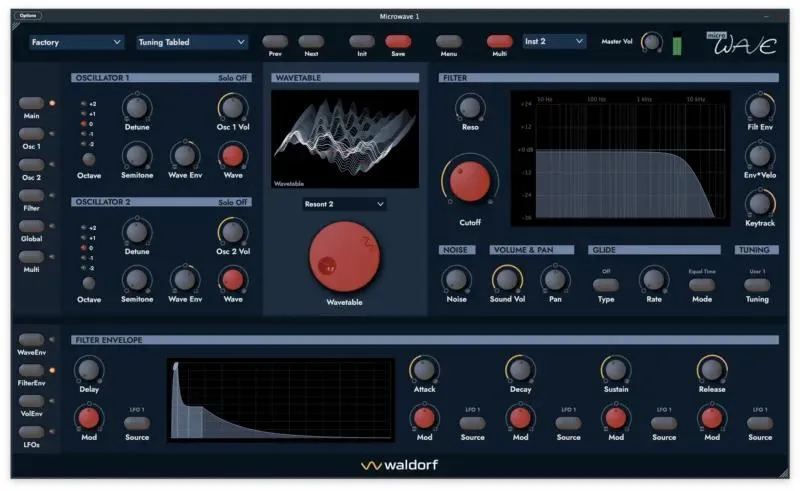Click the Oscillator 1 Octave button
800x491 pixels.
tap(89, 160)
